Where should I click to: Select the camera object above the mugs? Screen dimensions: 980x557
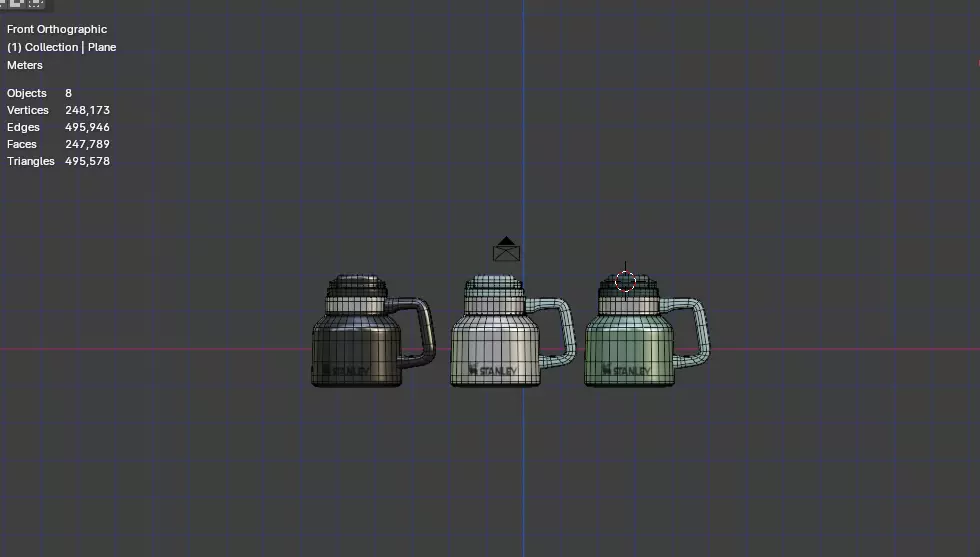[x=506, y=249]
